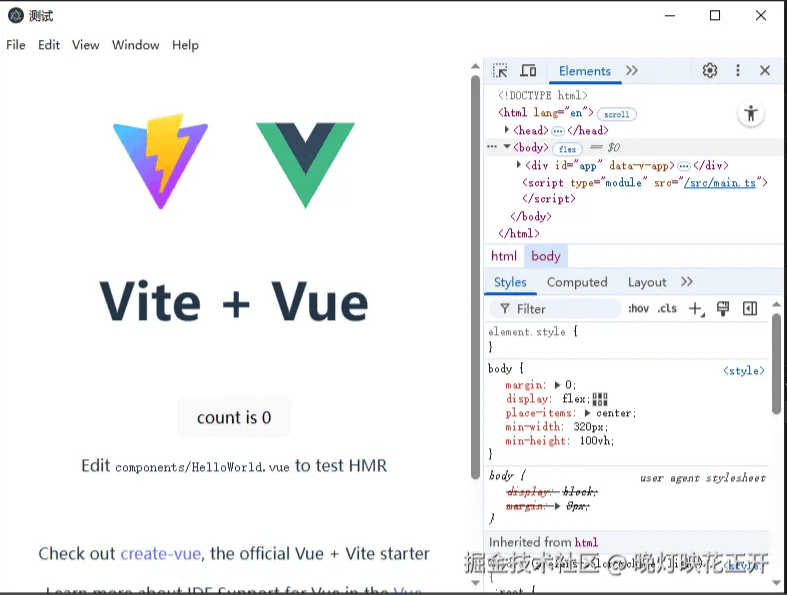787x595 pixels.
Task: Open DevTools settings gear
Action: 710,70
